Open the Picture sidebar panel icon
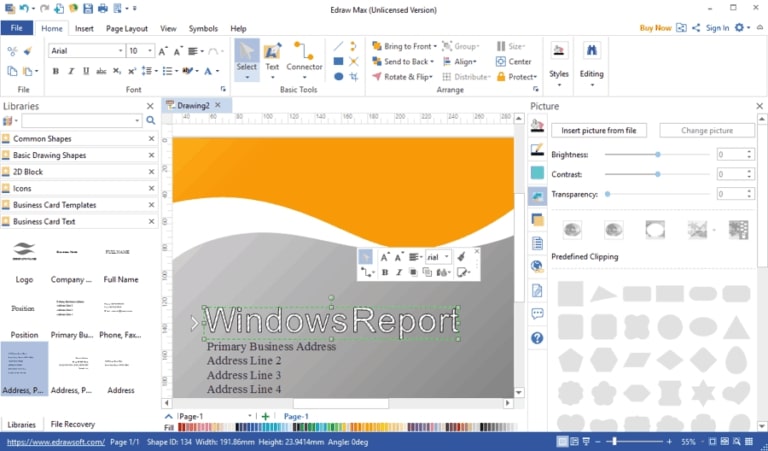Image resolution: width=768 pixels, height=451 pixels. pyautogui.click(x=537, y=196)
